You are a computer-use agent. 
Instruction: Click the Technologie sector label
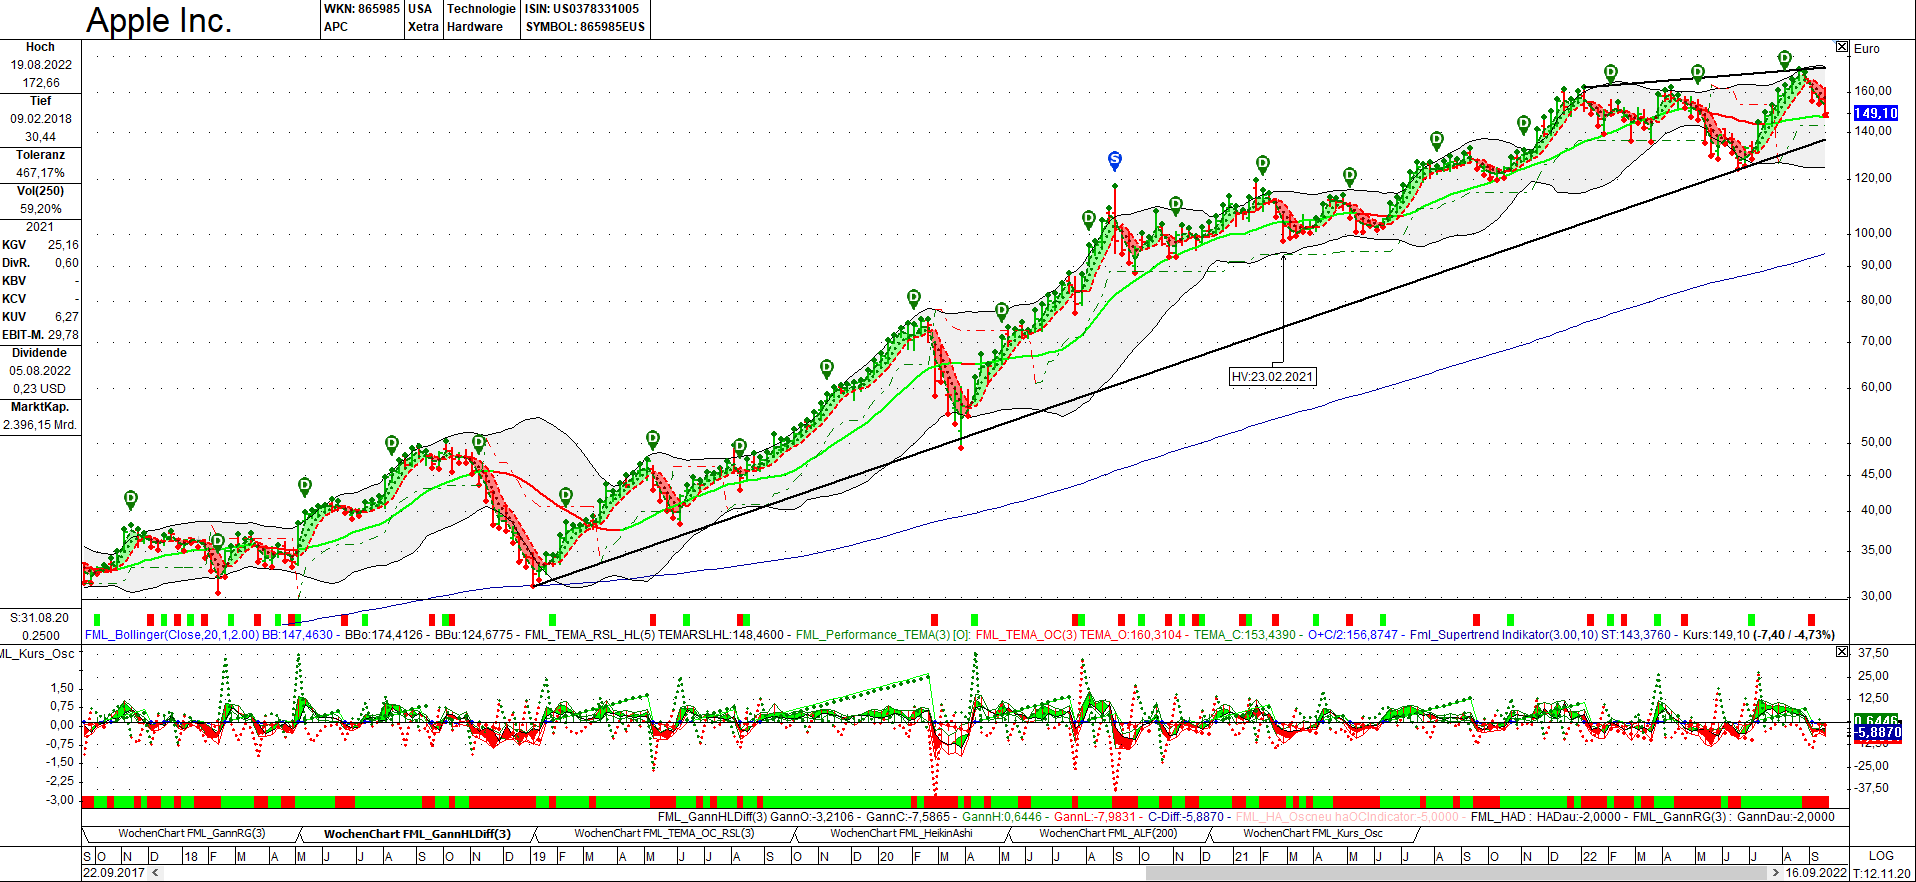pos(481,9)
